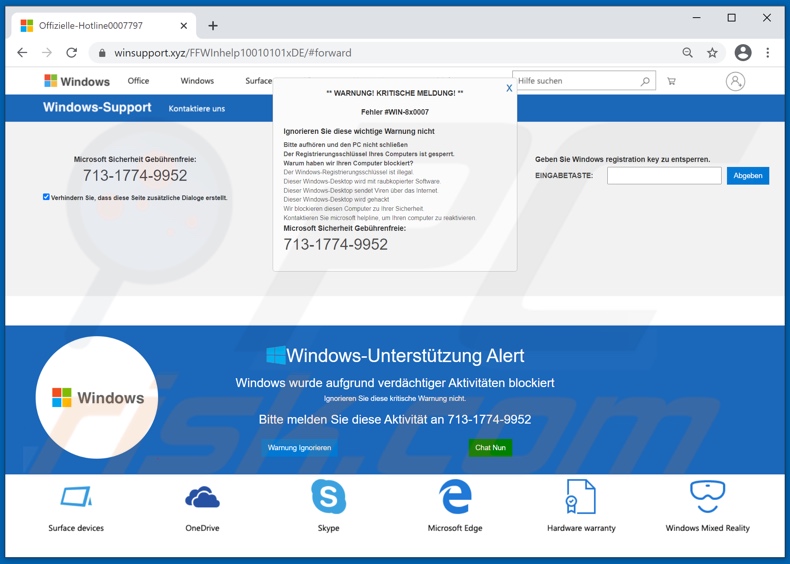790x564 pixels.
Task: Click the Microsoft Edge label
Action: 455,528
